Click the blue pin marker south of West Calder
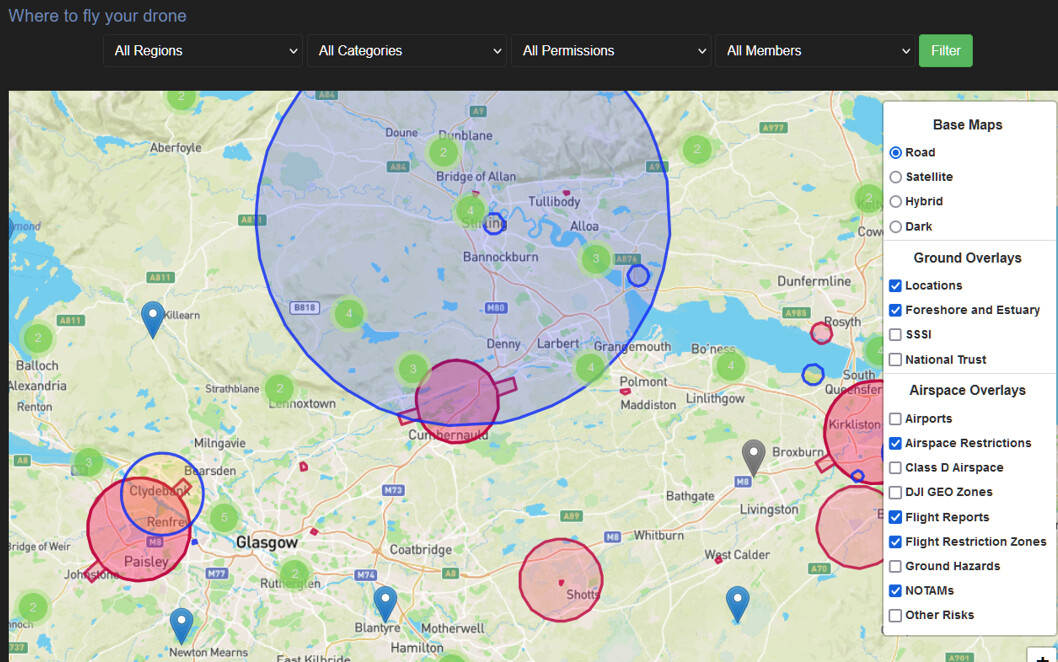1058x662 pixels. 737,603
